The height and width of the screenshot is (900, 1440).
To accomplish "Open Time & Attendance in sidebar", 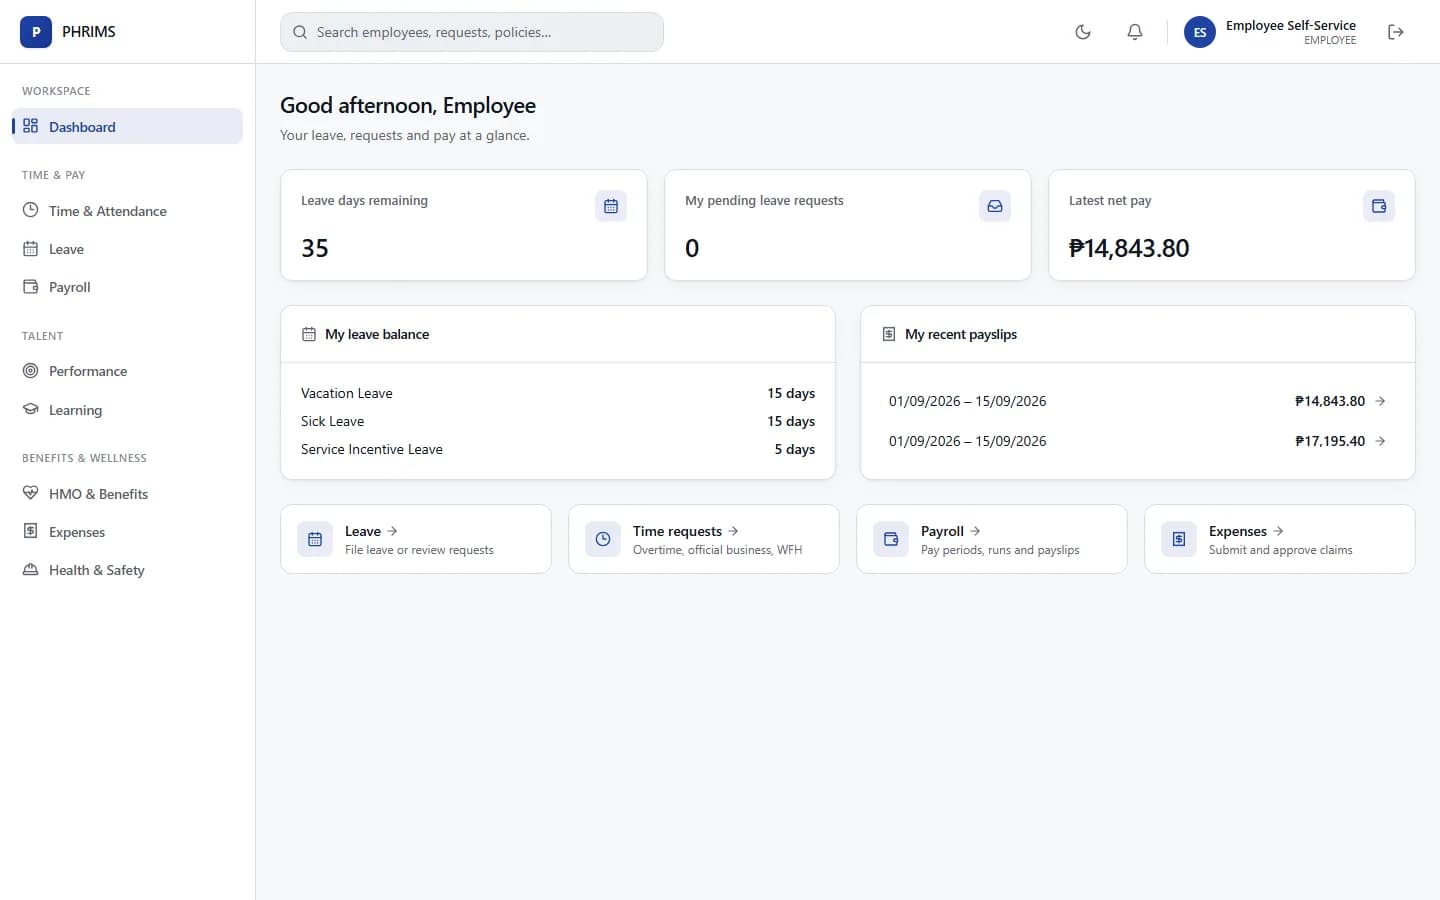I will click(x=127, y=211).
